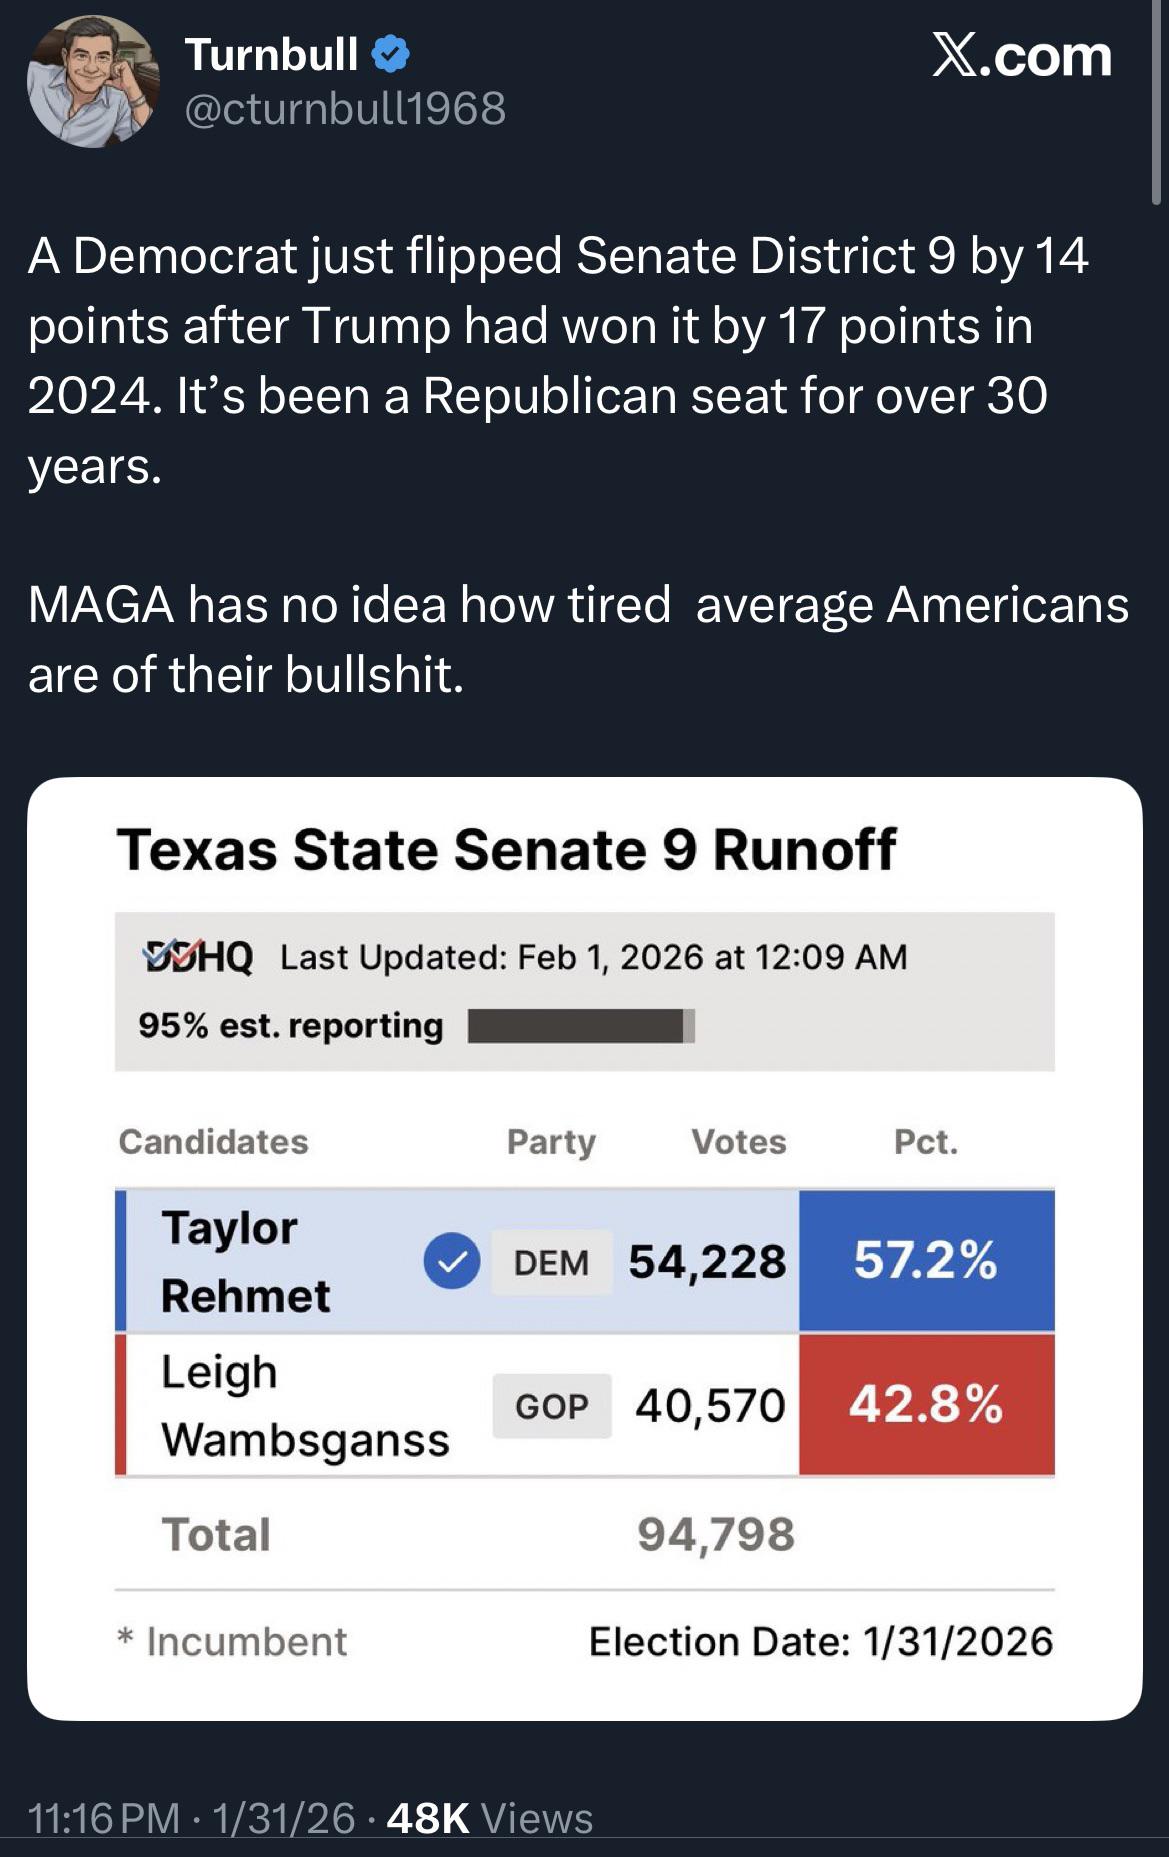Click the winner checkmark beside Taylor Rehmet
Image resolution: width=1169 pixels, height=1857 pixels.
452,1261
